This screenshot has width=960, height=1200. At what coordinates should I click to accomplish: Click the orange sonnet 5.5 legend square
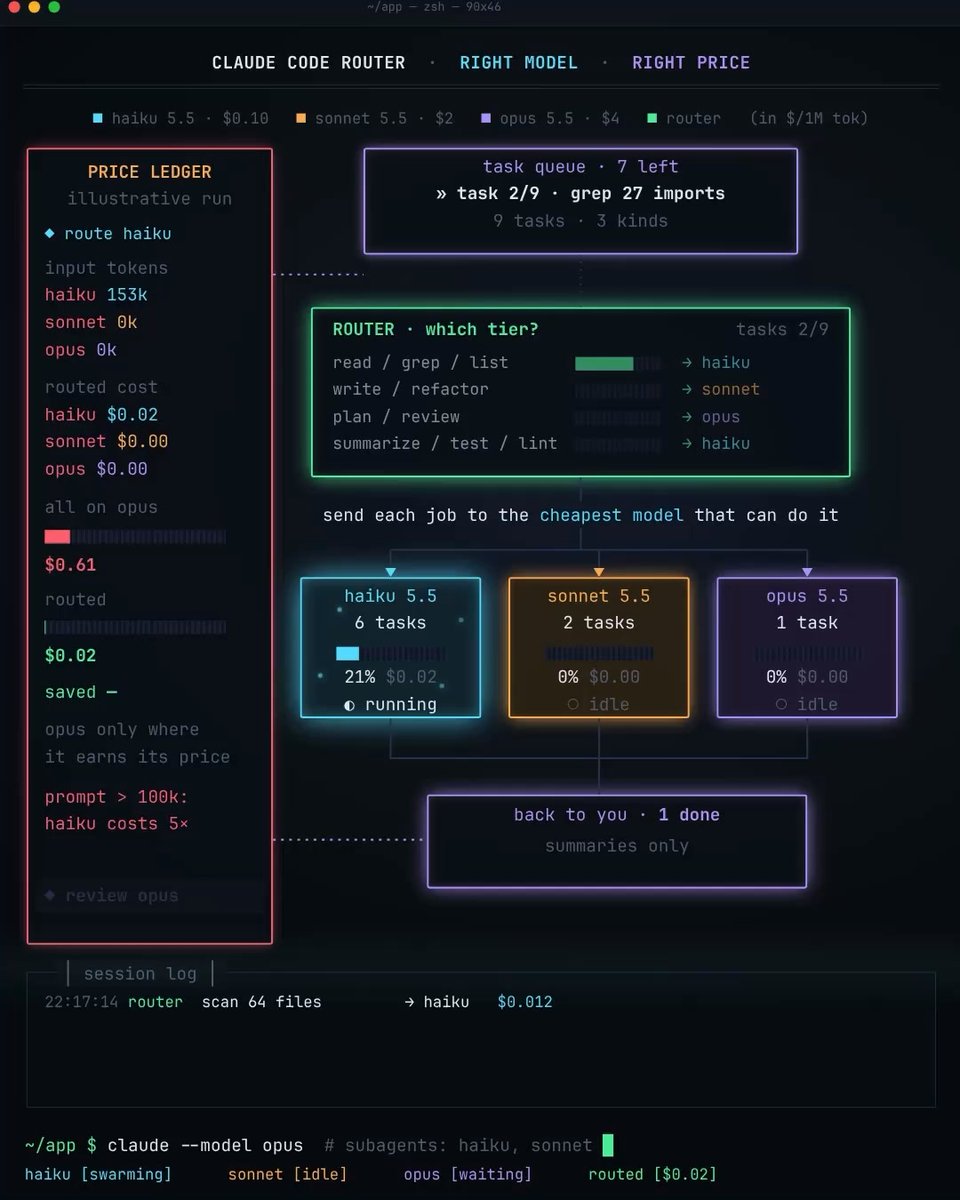pos(301,118)
